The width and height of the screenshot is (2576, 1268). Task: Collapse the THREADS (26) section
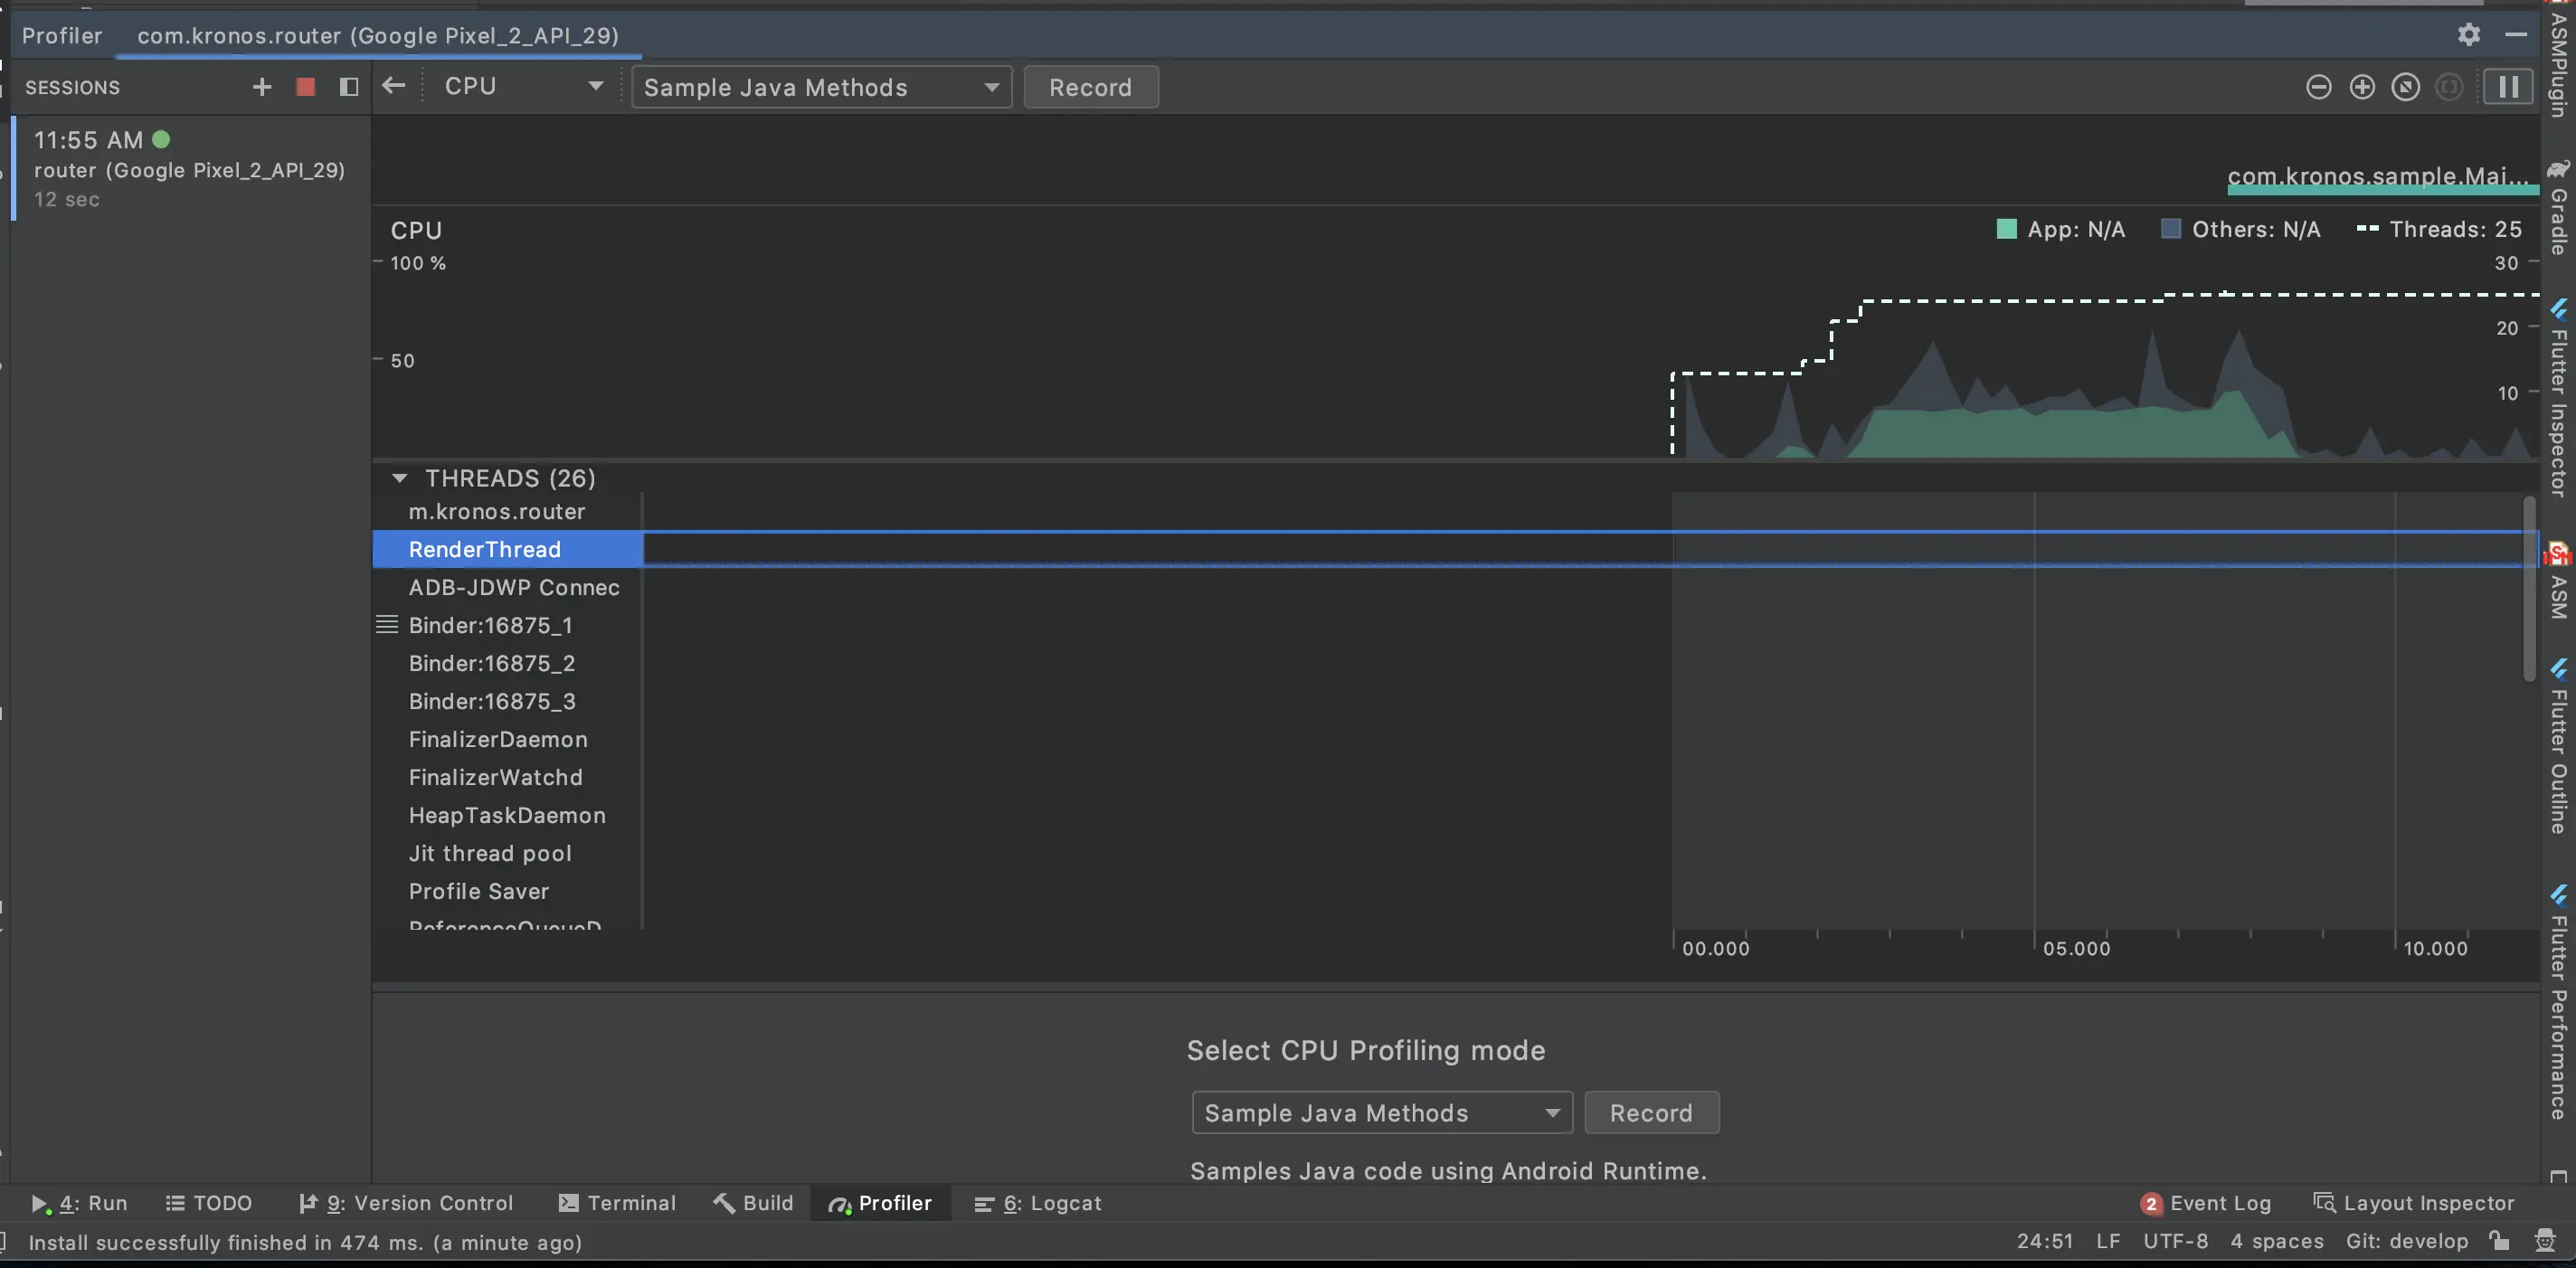400,478
